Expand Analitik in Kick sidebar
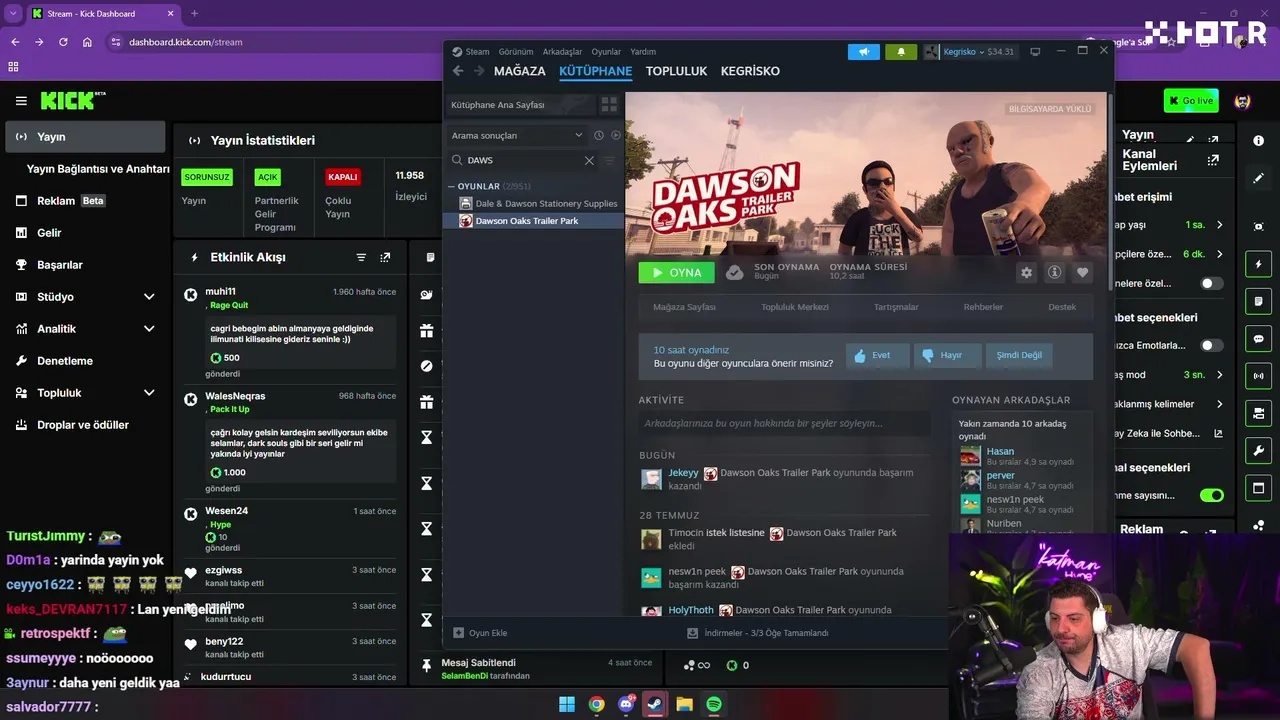The height and width of the screenshot is (720, 1280). pyautogui.click(x=149, y=329)
